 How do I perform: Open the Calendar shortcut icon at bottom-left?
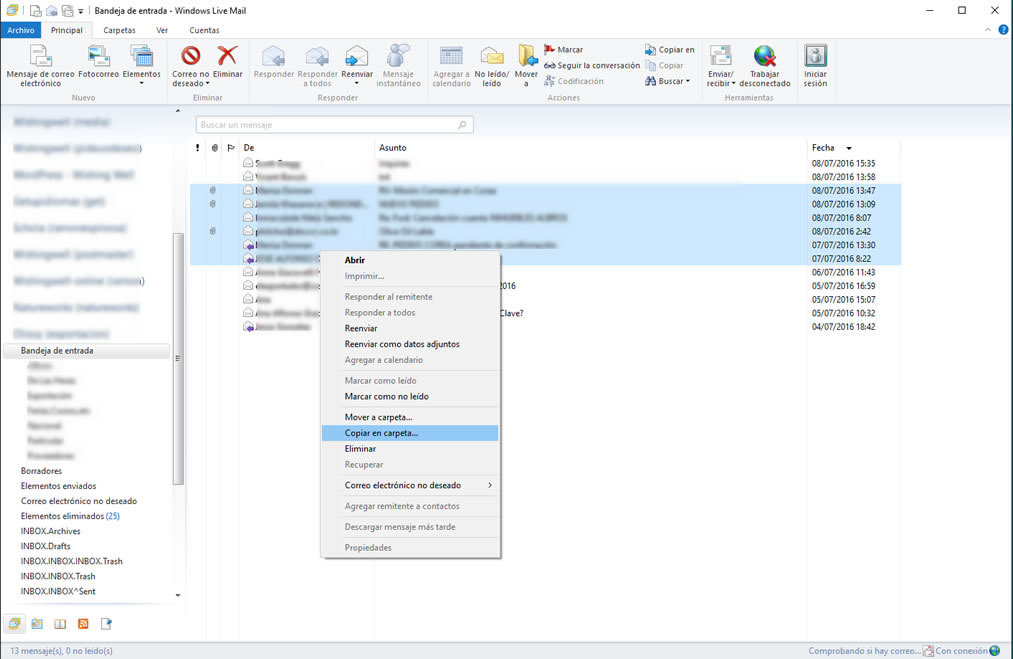37,623
